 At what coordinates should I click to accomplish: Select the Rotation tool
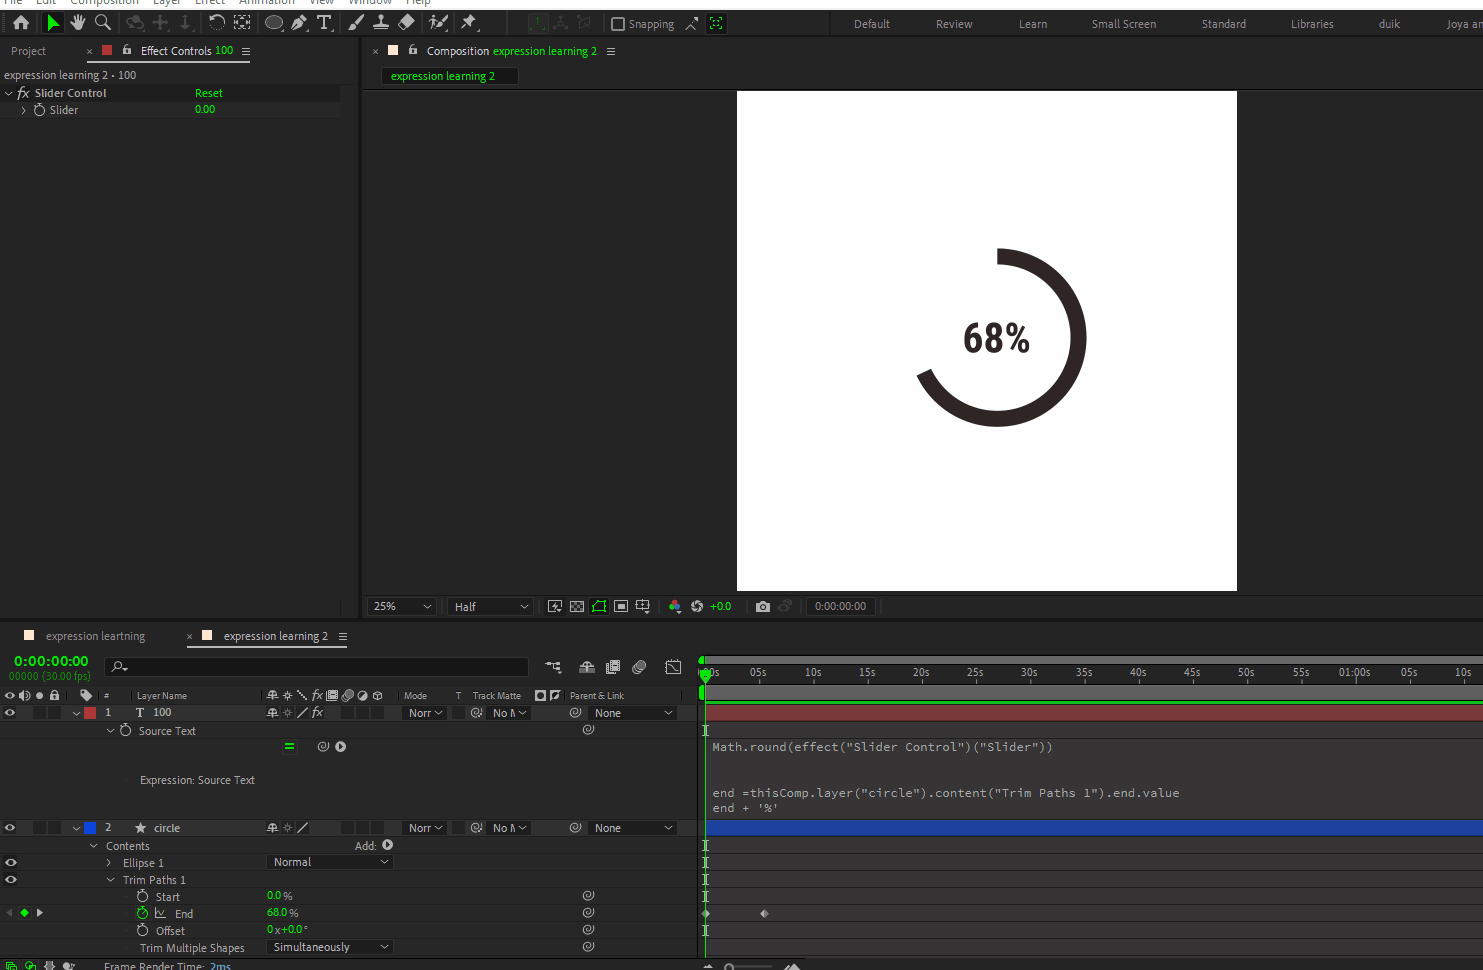[216, 22]
